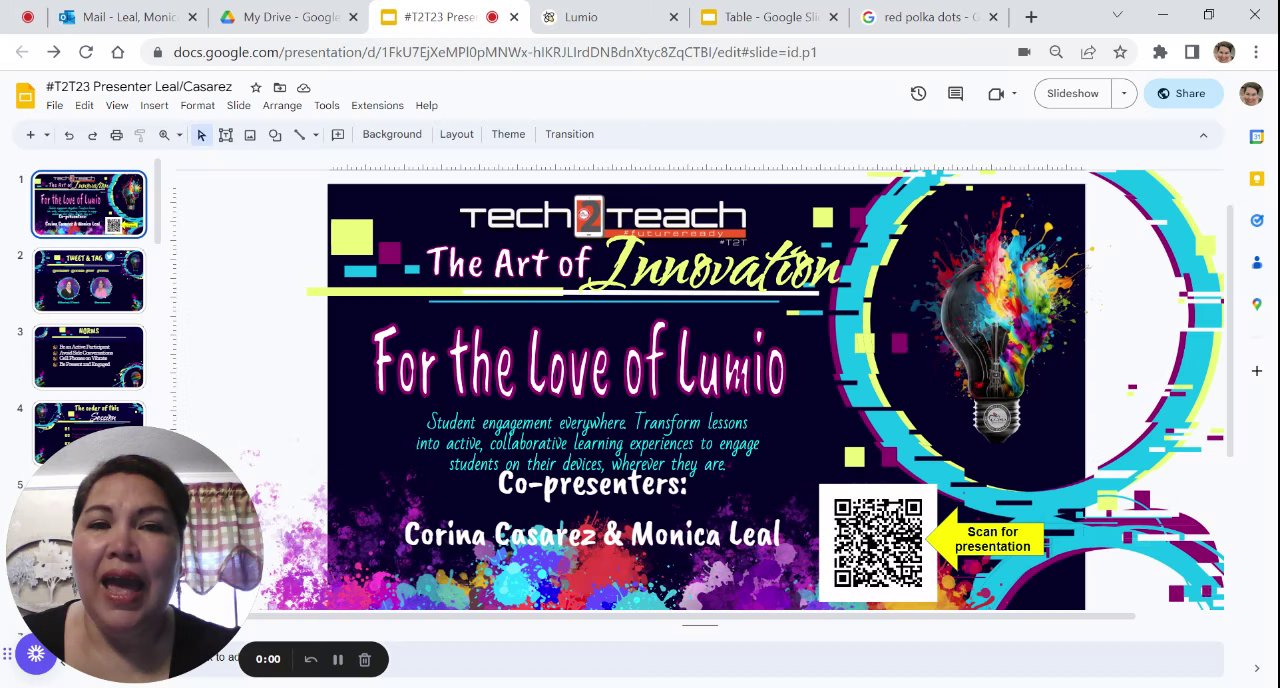
Task: Reload the page in Chrome
Action: (x=86, y=52)
